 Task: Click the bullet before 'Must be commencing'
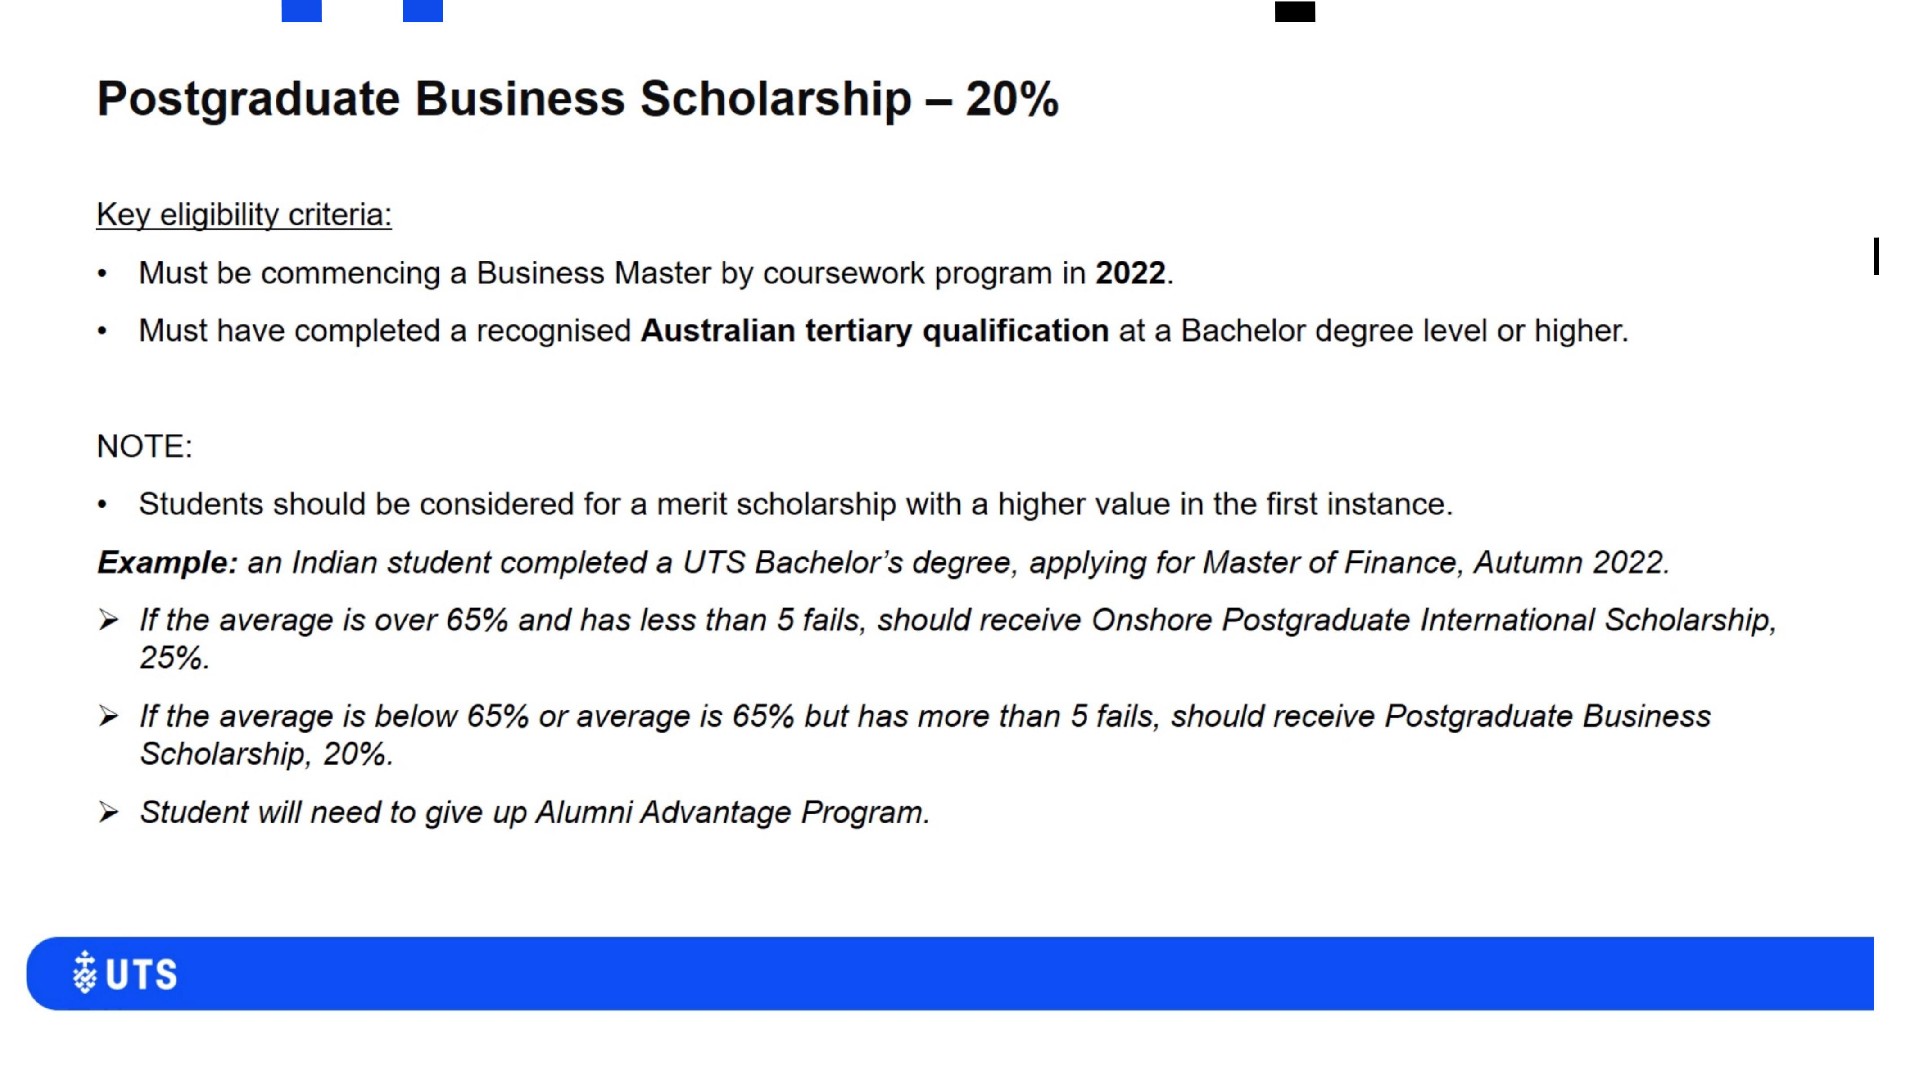(x=102, y=274)
